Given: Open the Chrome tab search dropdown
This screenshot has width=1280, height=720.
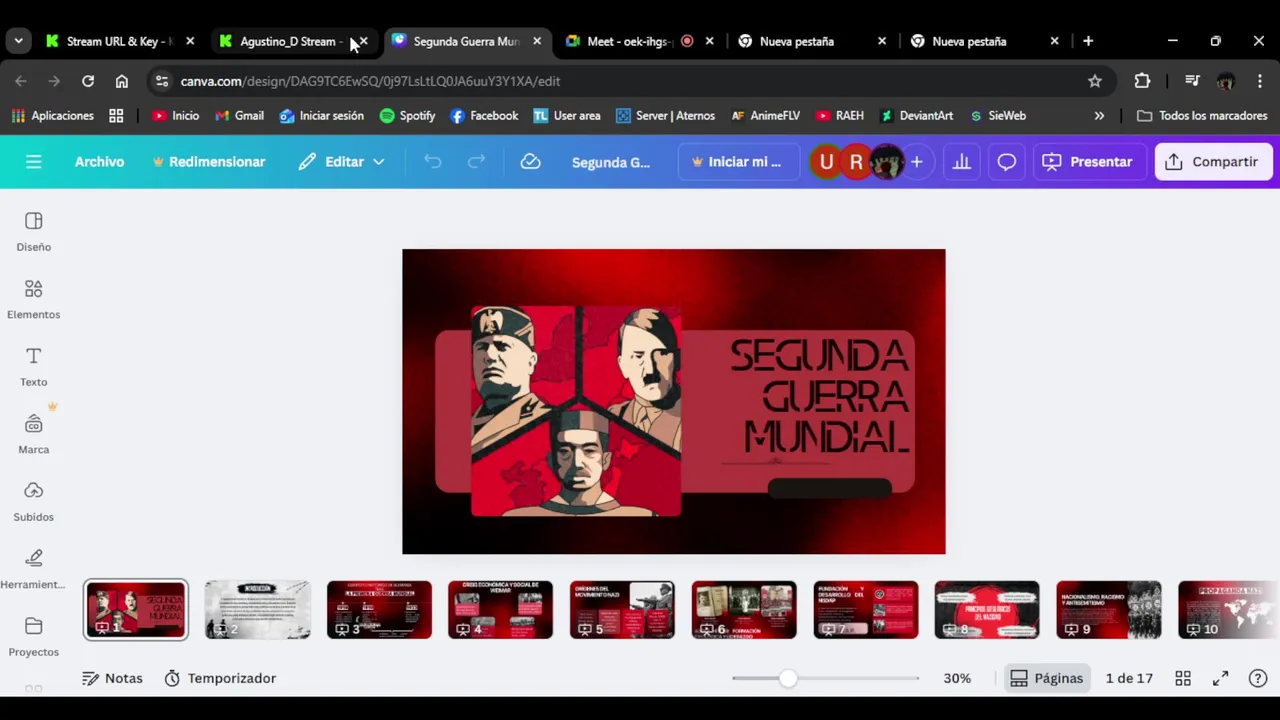Looking at the screenshot, I should (18, 41).
